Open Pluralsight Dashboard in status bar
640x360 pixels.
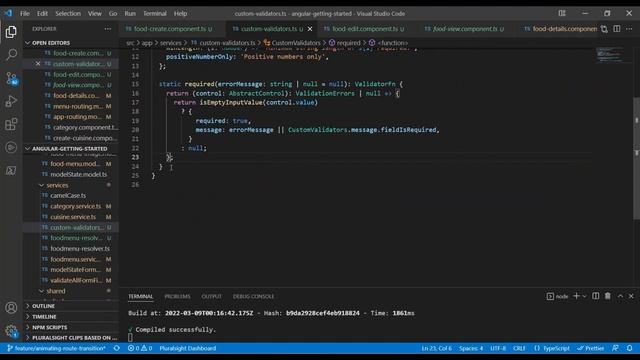pyautogui.click(x=188, y=348)
